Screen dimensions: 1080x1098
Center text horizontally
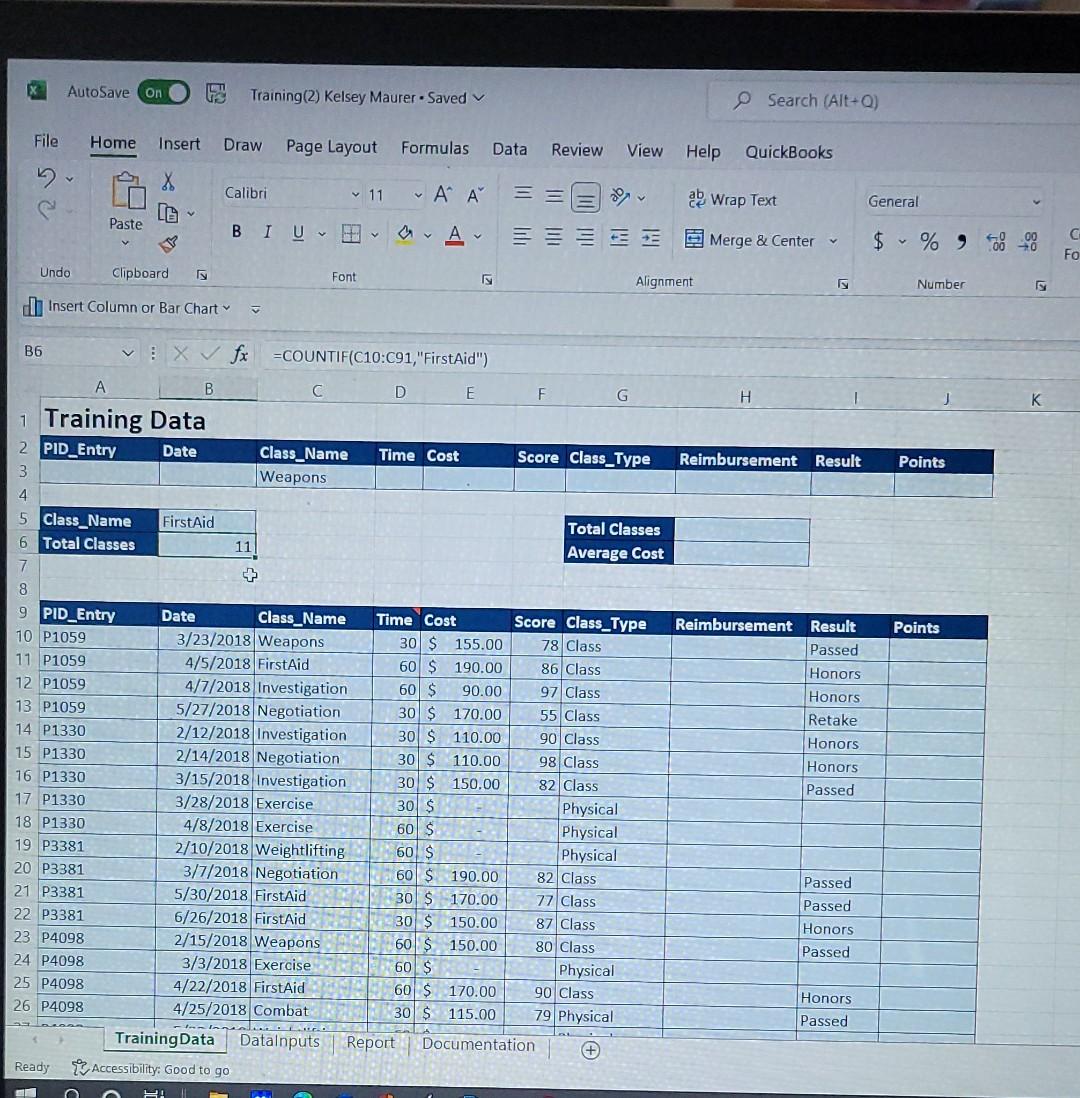[553, 237]
